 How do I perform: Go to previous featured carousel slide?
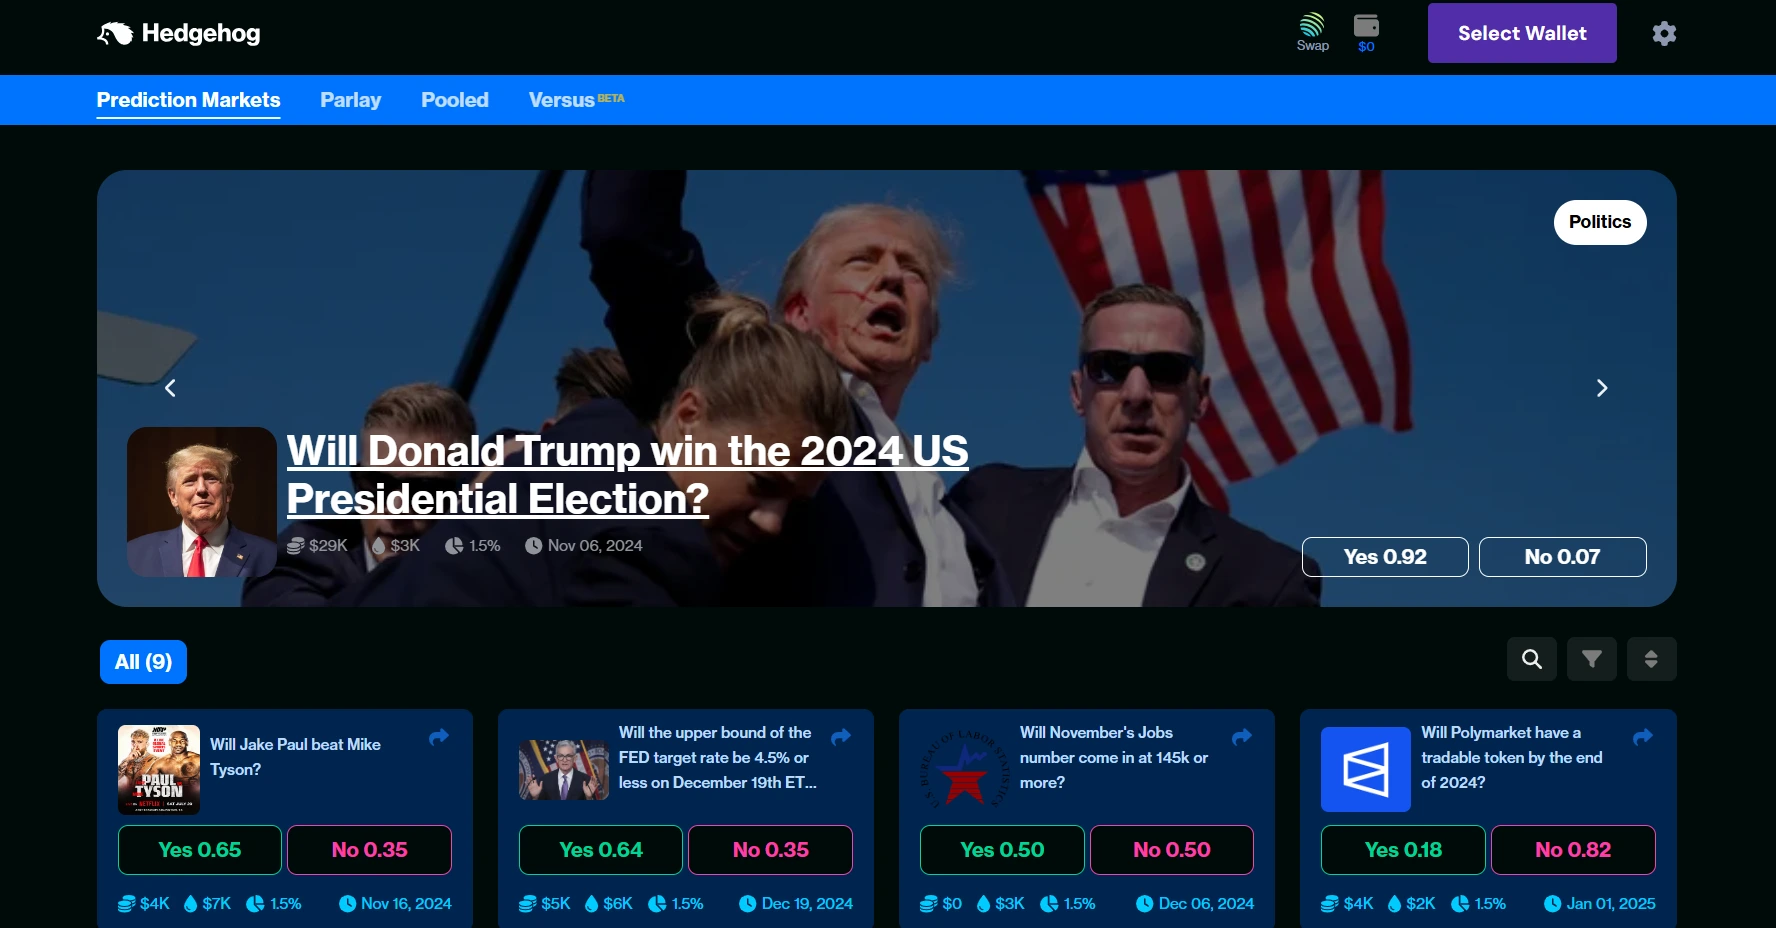[171, 388]
